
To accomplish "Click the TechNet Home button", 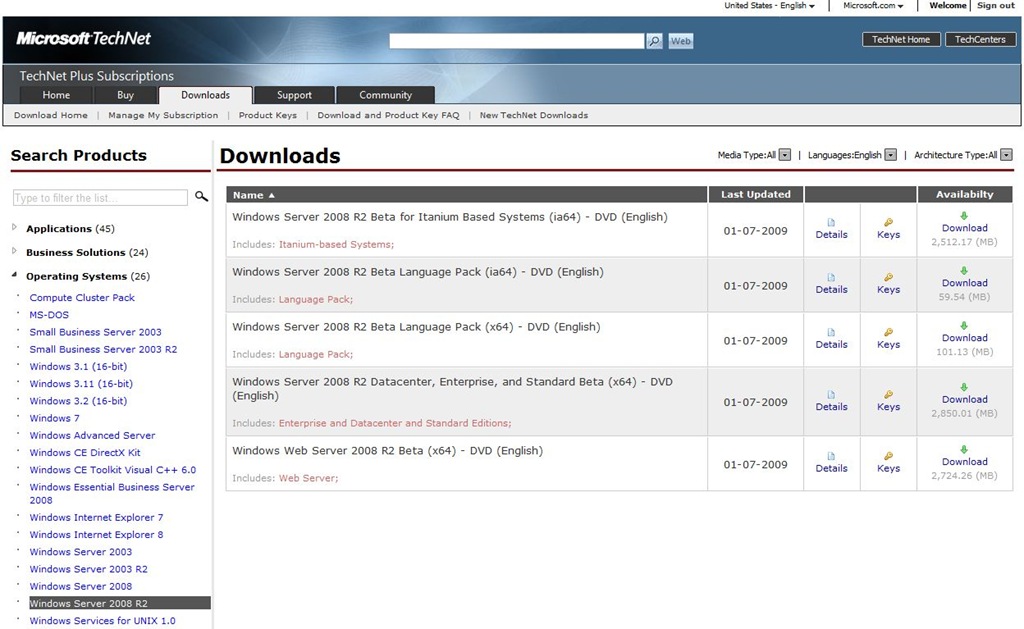I will [x=901, y=39].
